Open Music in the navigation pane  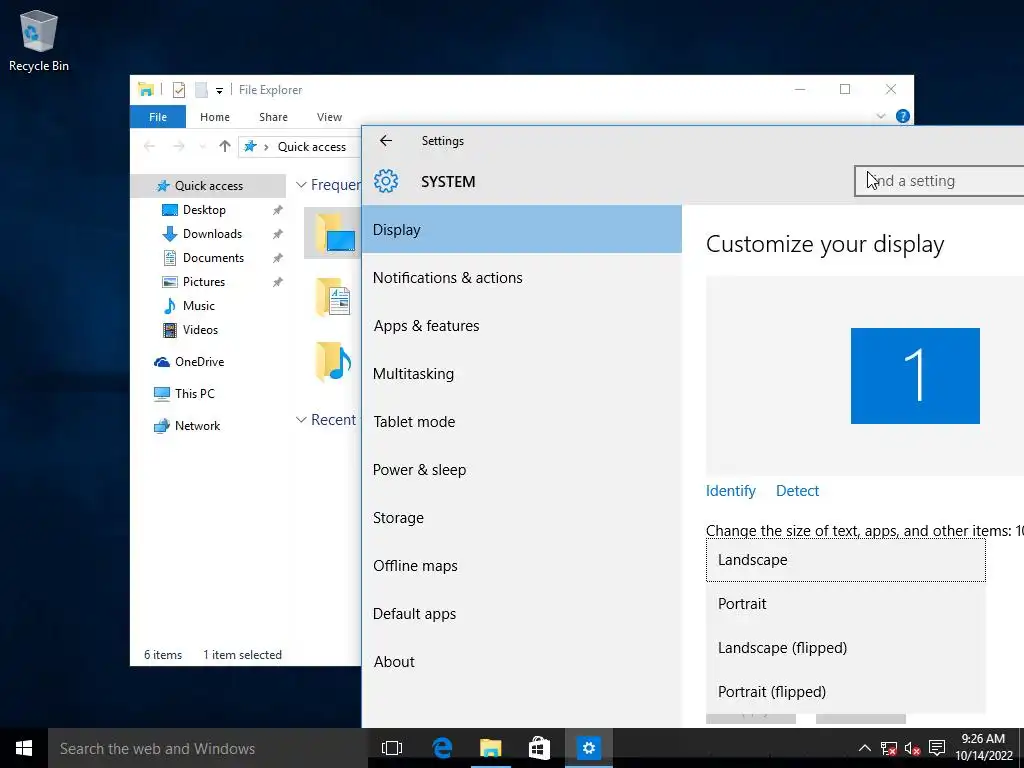tap(199, 306)
